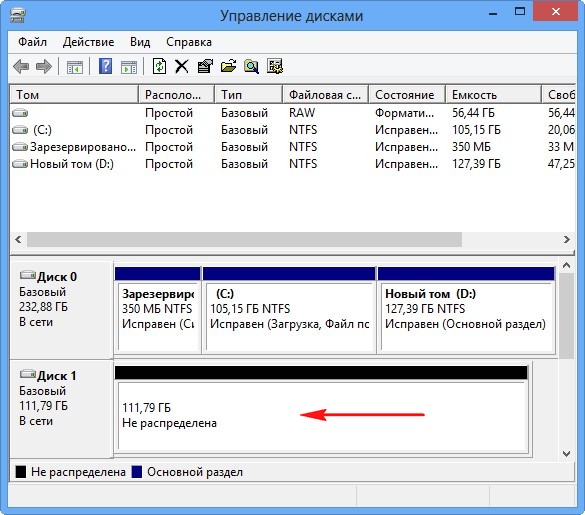Click the settings list toolbar icon

[x=275, y=66]
